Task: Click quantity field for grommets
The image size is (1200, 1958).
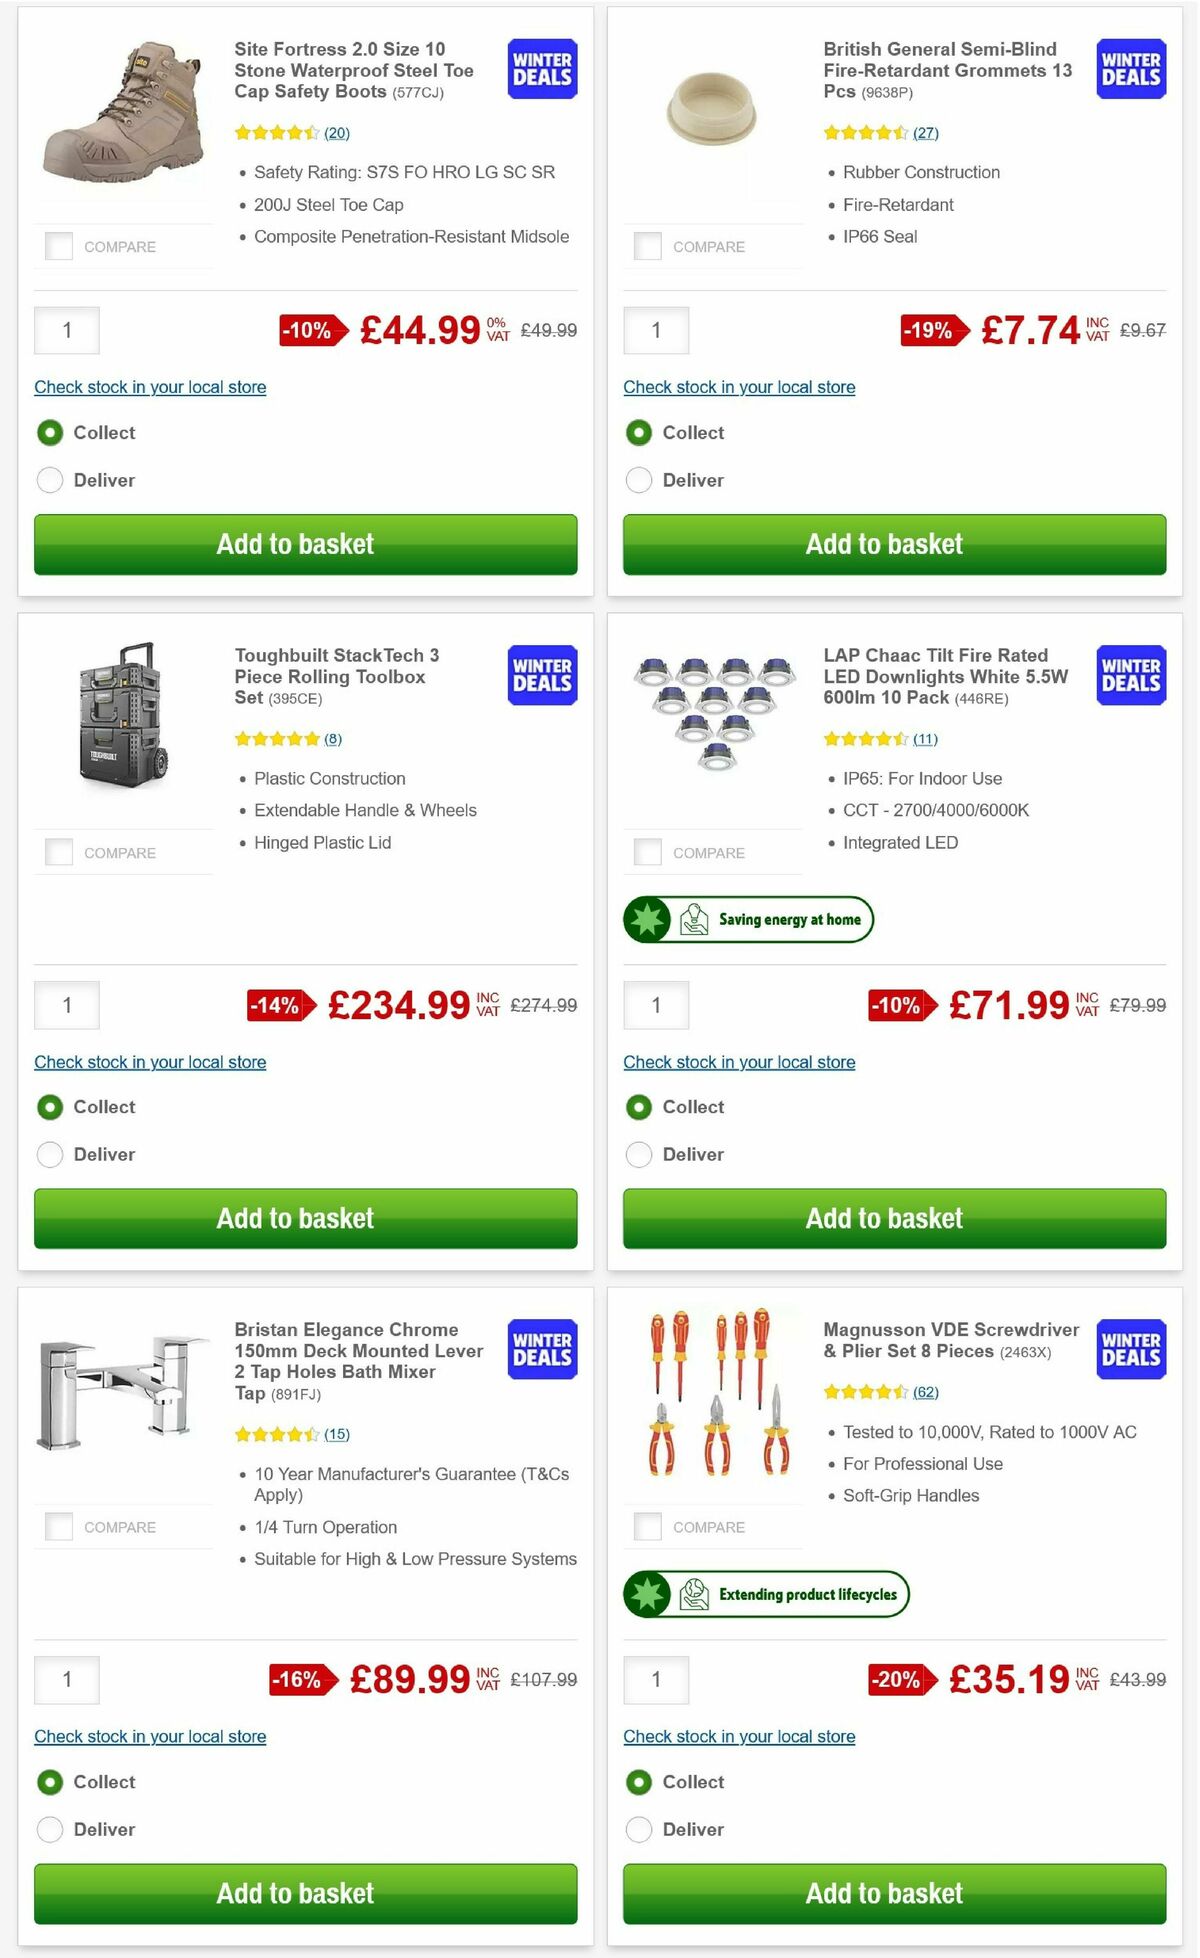Action: (x=656, y=330)
